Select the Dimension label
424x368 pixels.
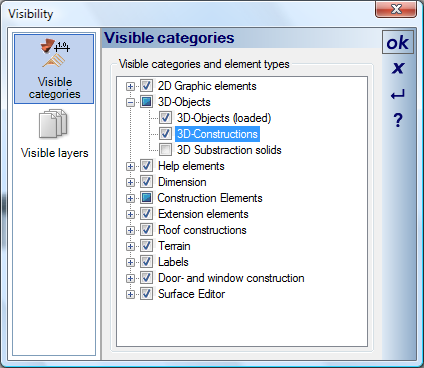(x=182, y=182)
